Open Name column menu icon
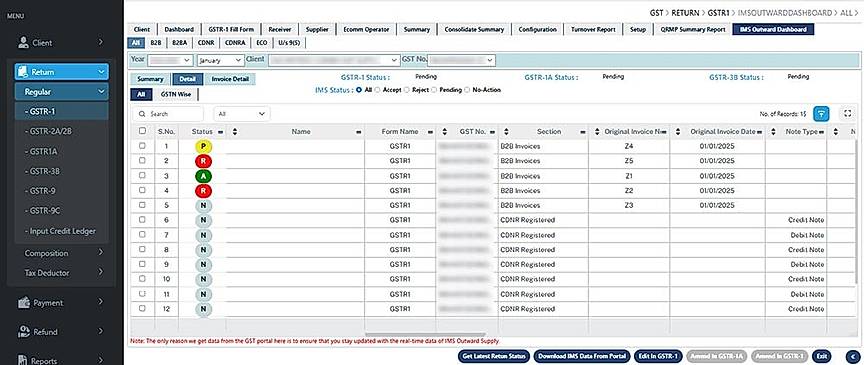The height and width of the screenshot is (365, 864). coord(358,132)
